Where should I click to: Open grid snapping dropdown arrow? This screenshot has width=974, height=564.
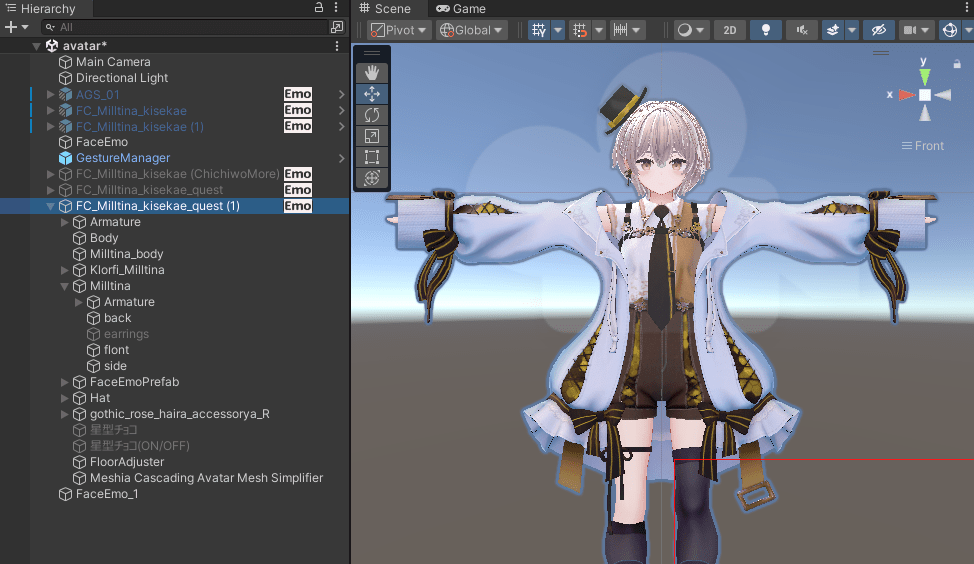598,30
